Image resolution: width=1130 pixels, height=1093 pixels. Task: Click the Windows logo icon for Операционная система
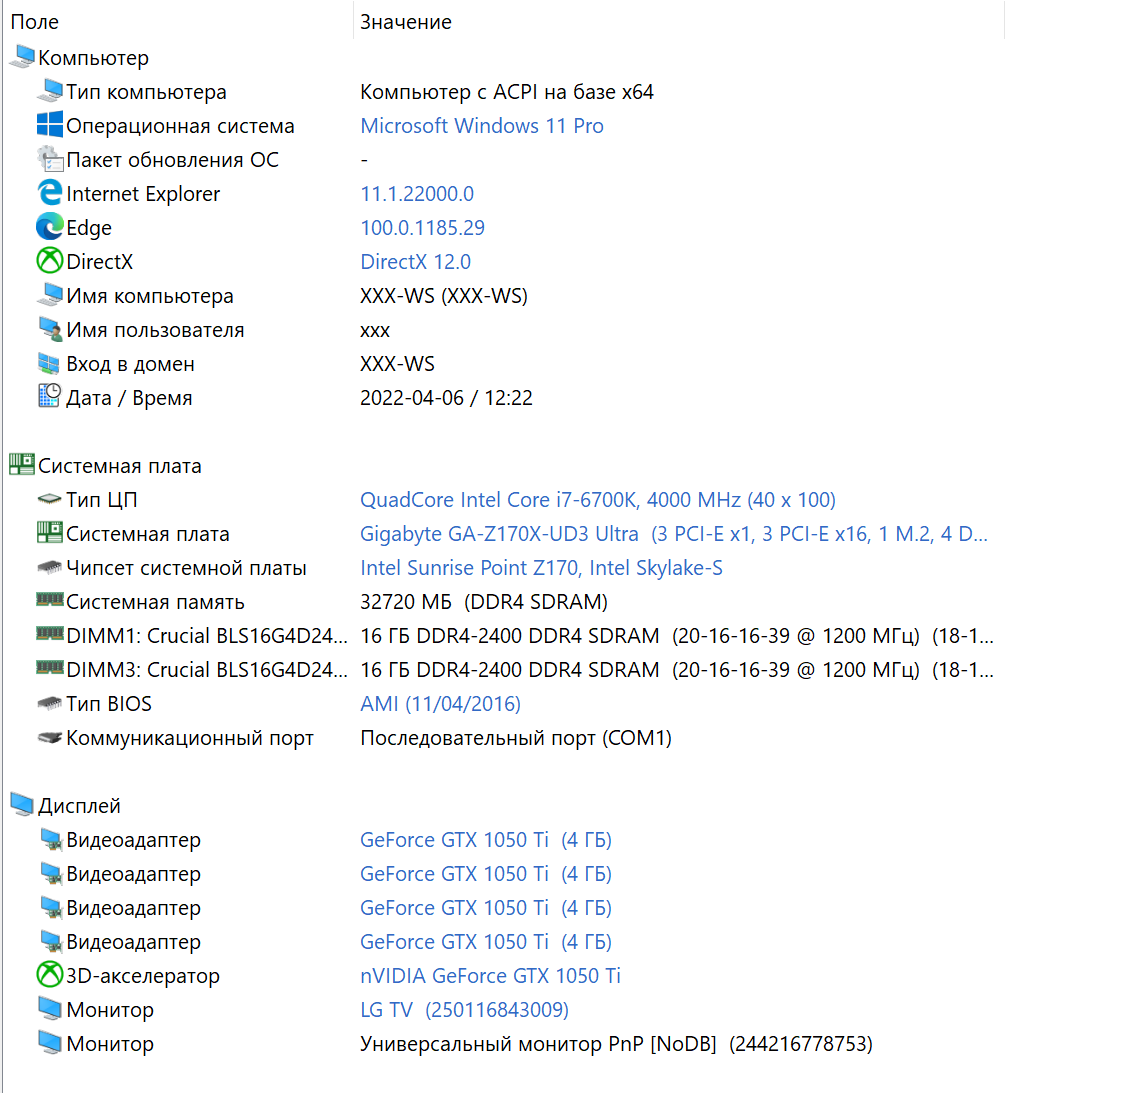50,125
